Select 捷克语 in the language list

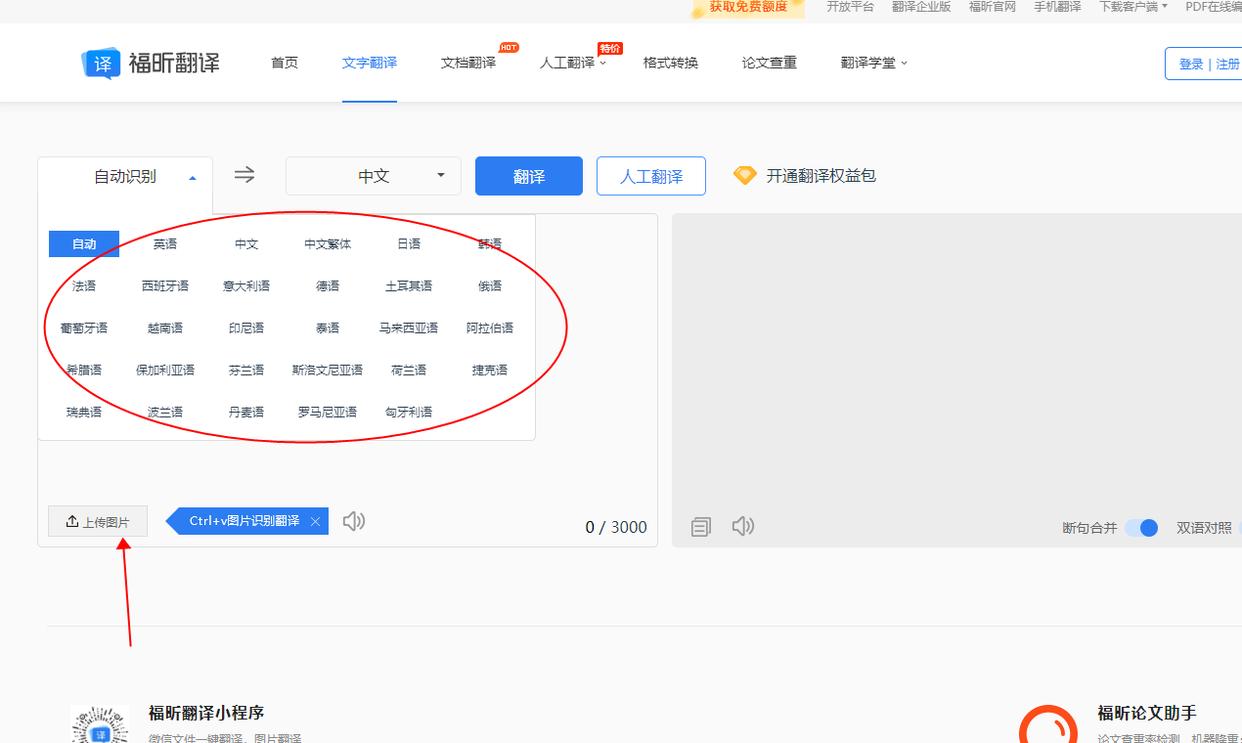pos(490,370)
